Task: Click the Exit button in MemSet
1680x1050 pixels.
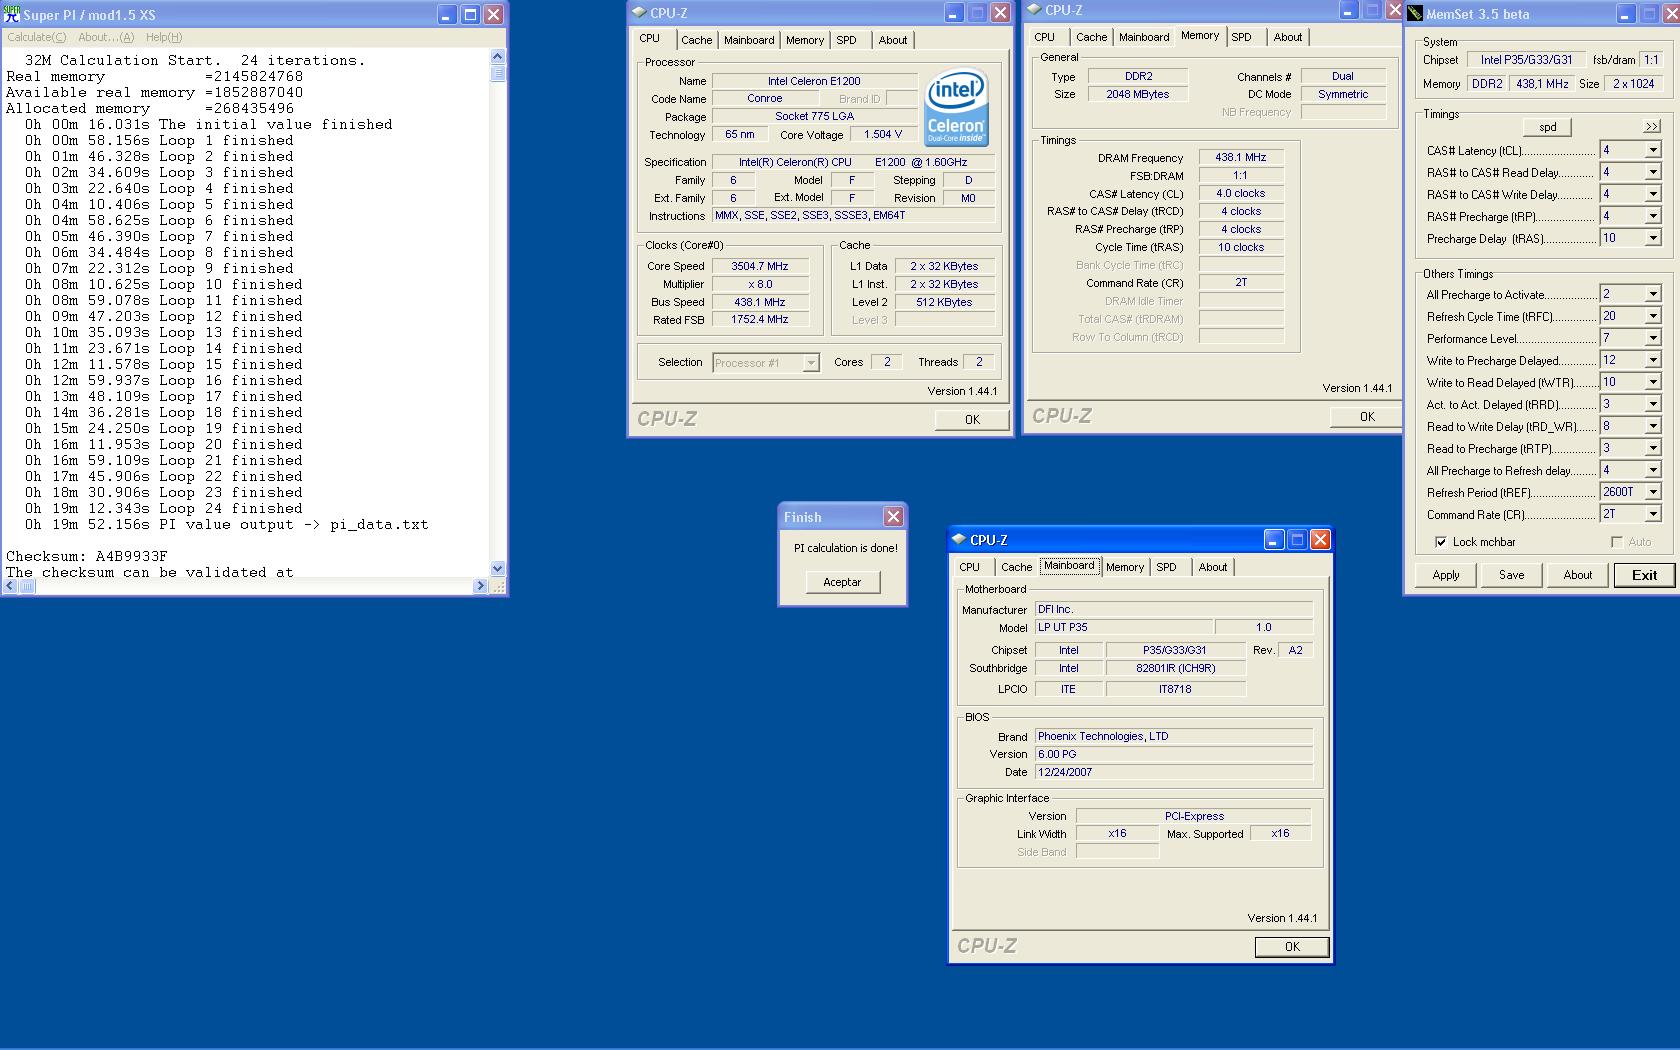Action: (x=1644, y=575)
